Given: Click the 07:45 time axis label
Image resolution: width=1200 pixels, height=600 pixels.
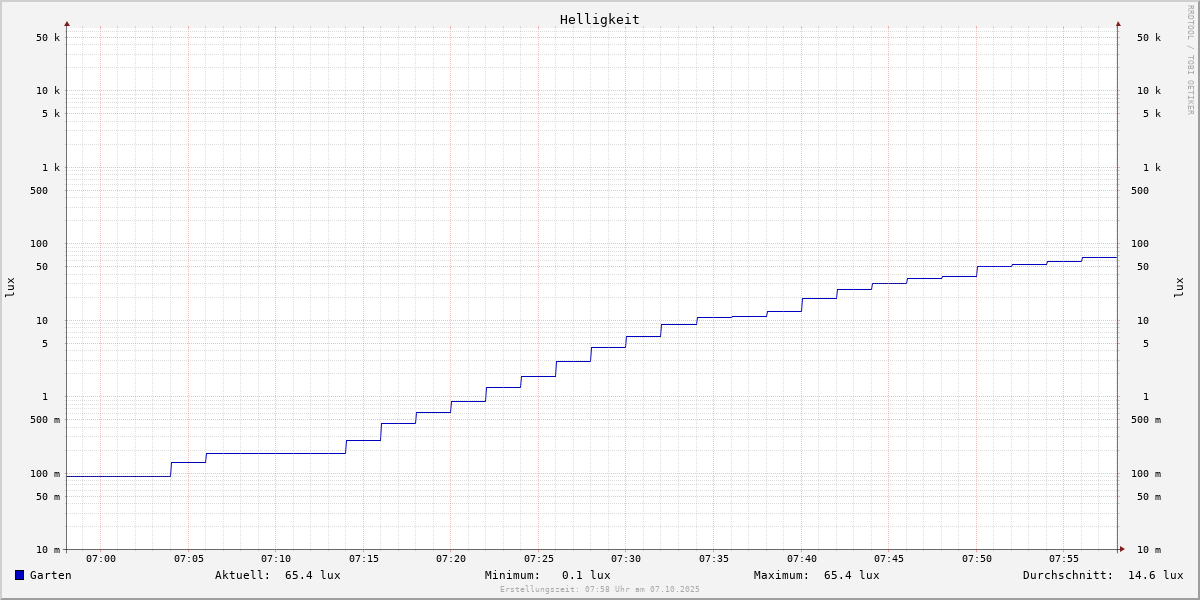Looking at the screenshot, I should [x=889, y=558].
